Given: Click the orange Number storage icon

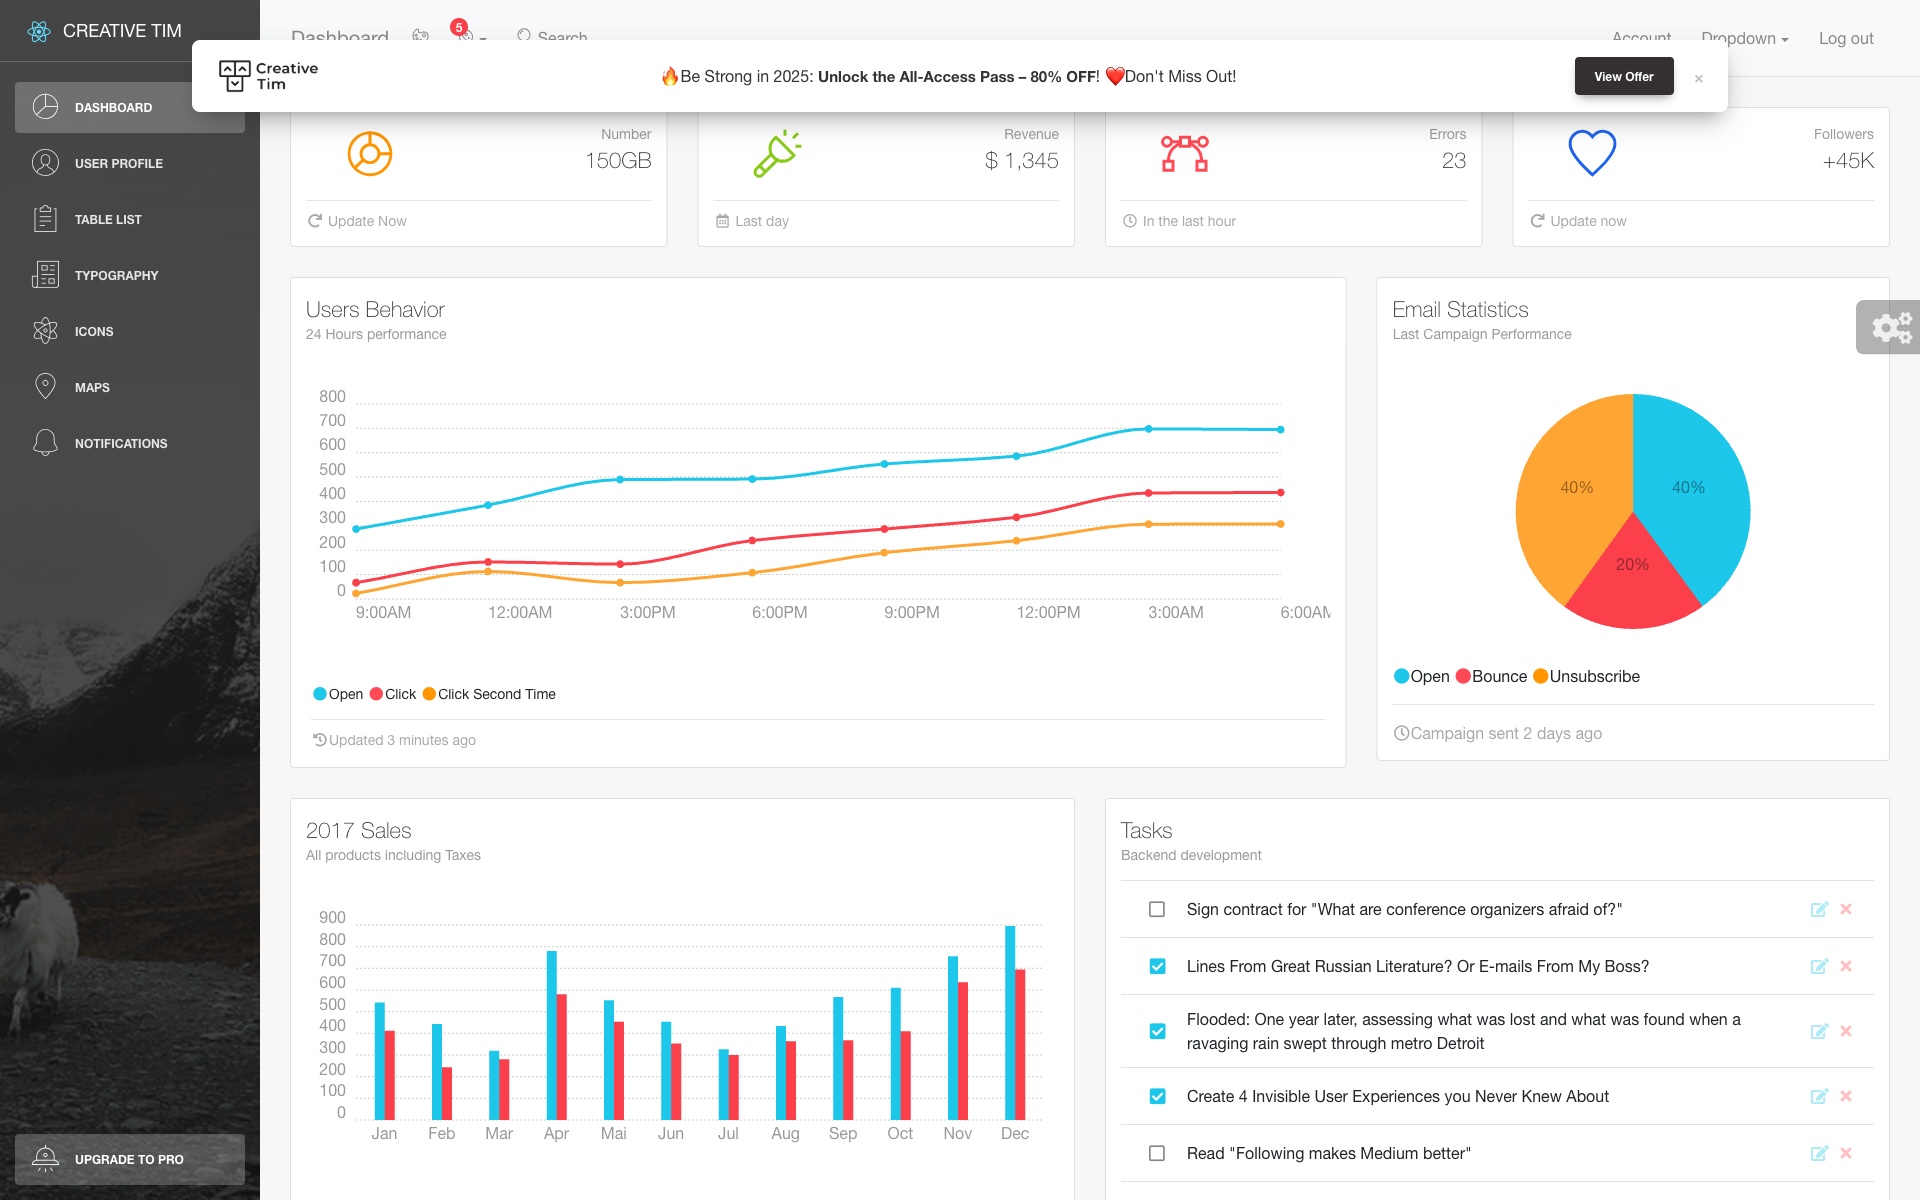Looking at the screenshot, I should [369, 154].
